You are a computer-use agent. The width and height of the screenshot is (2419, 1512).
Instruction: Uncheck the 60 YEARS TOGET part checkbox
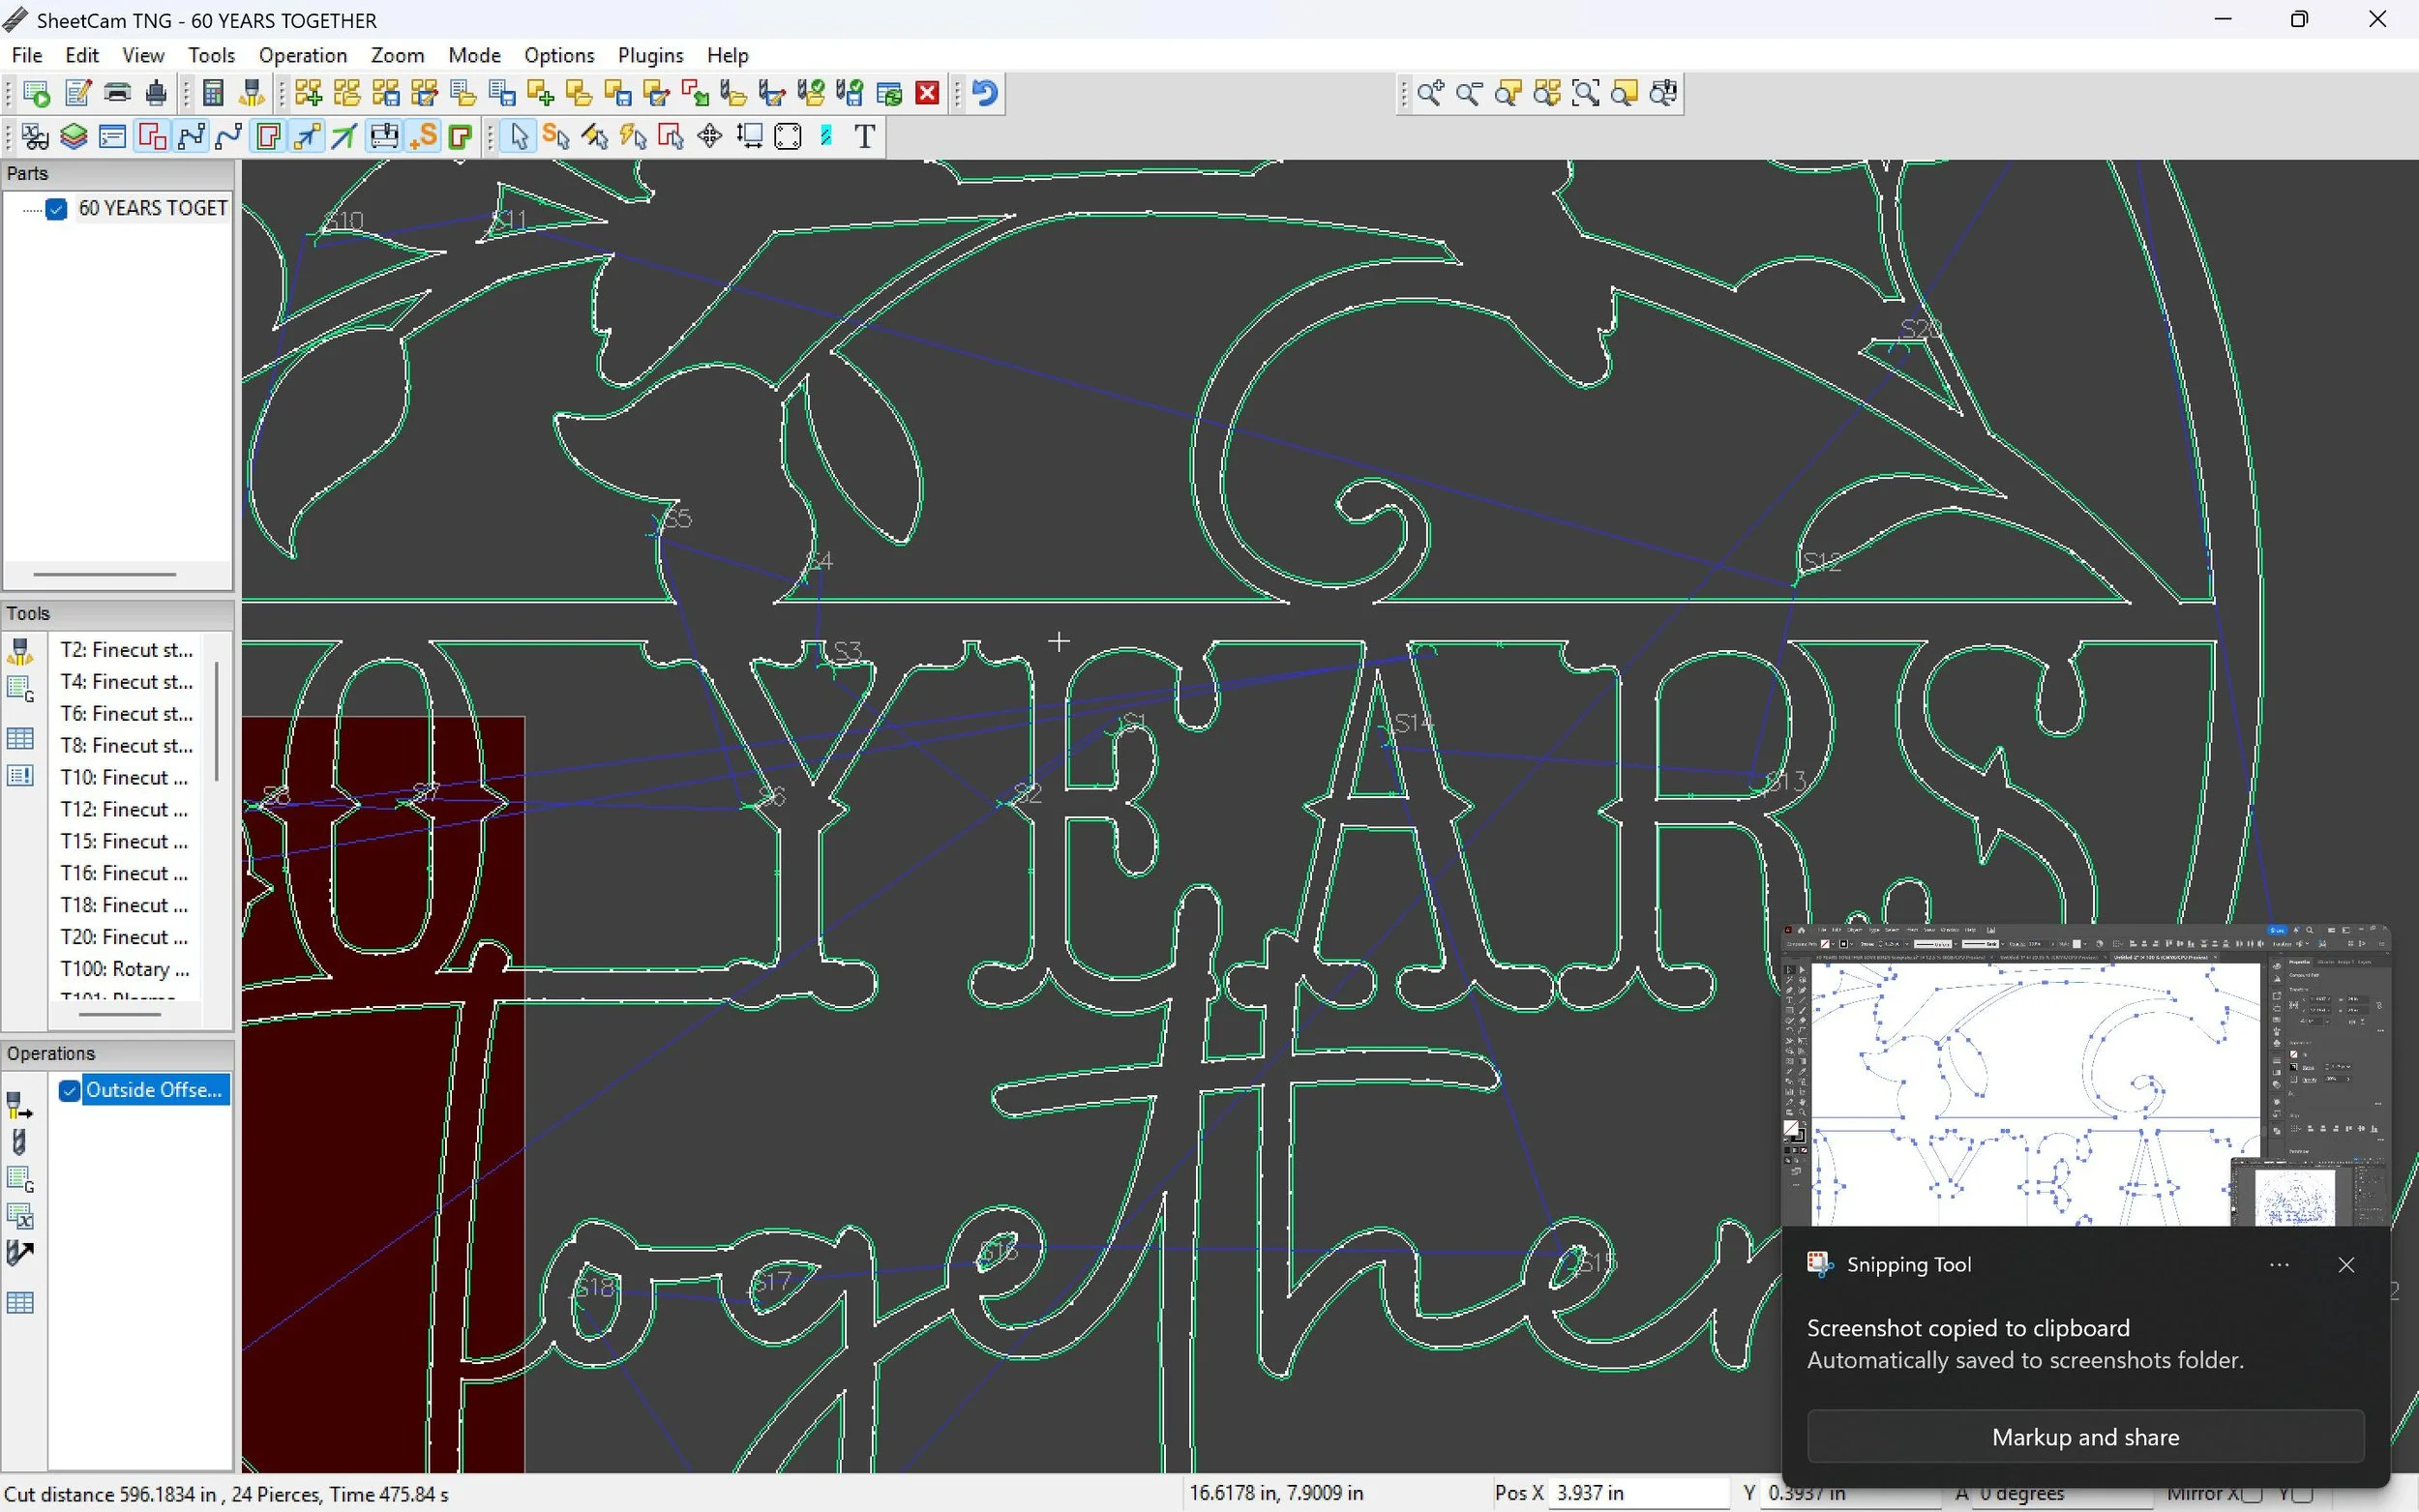click(x=57, y=209)
